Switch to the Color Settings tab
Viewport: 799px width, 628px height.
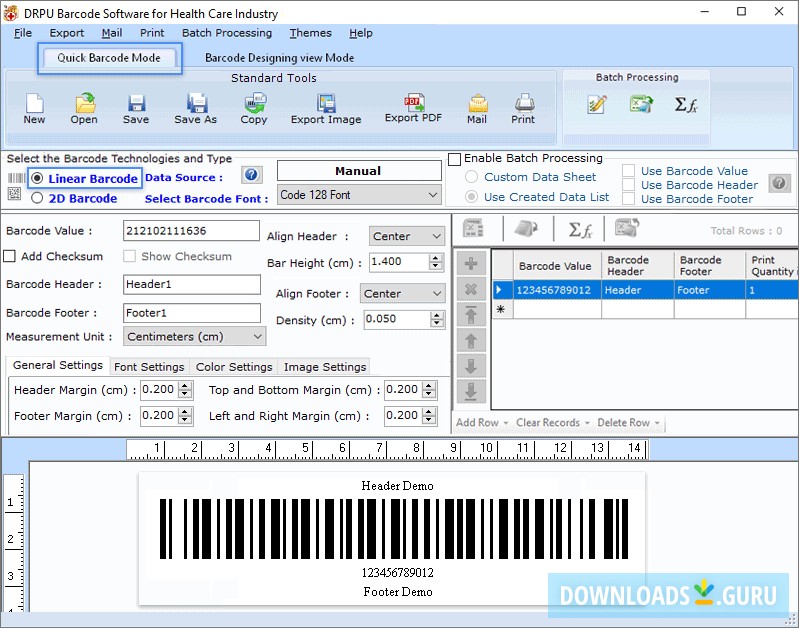click(x=234, y=367)
